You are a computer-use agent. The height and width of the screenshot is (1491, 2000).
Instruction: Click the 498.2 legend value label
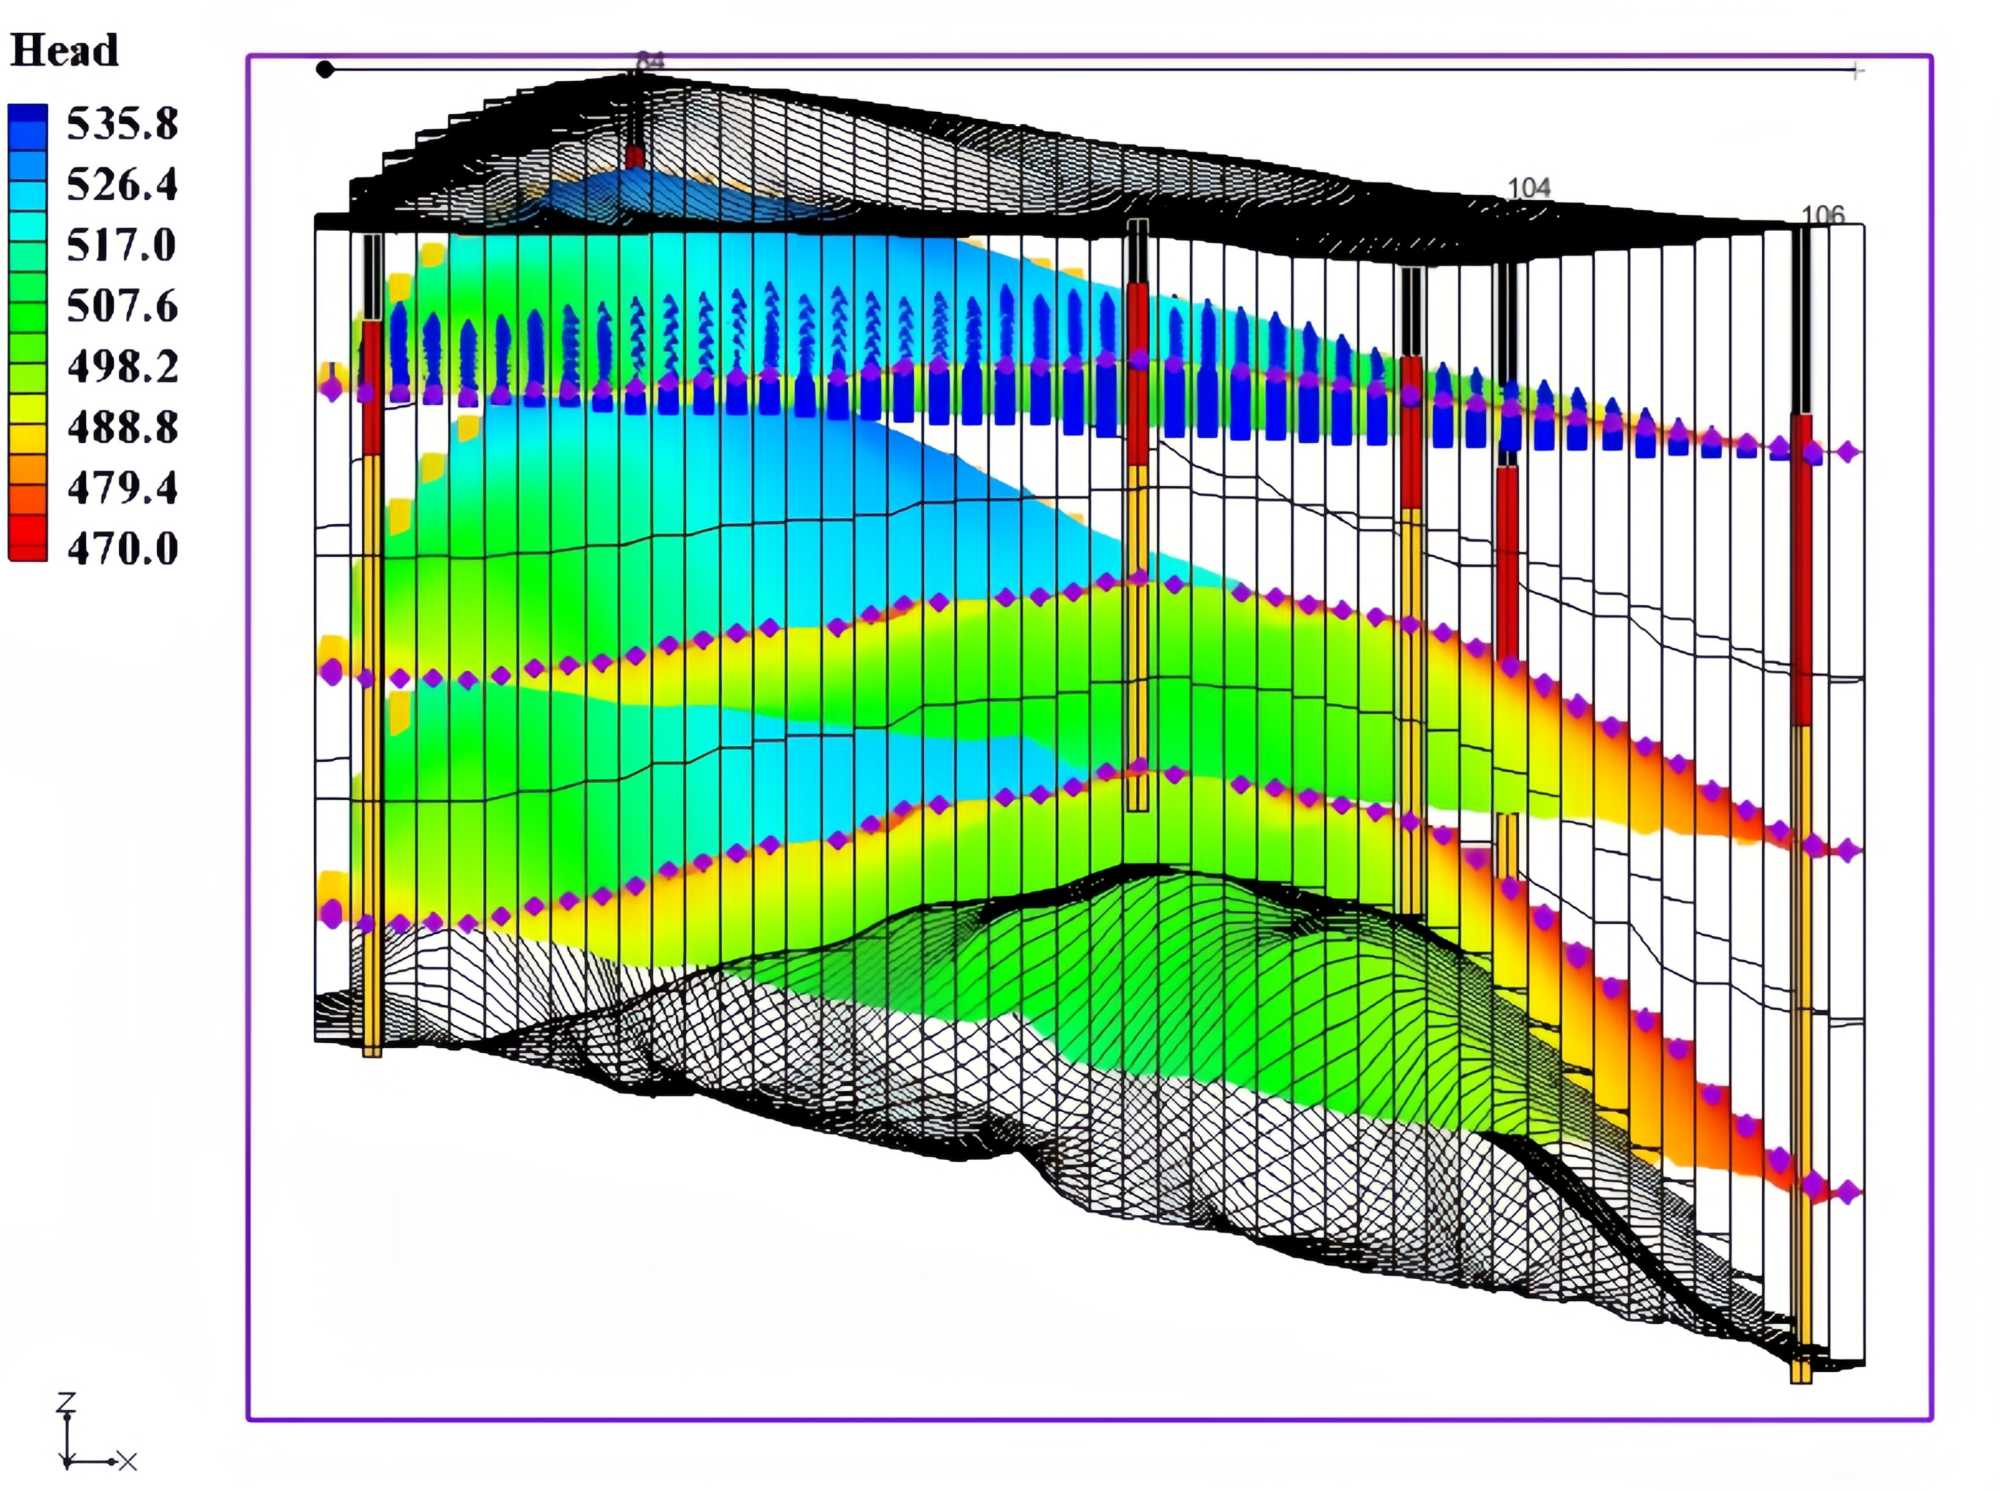pyautogui.click(x=122, y=367)
